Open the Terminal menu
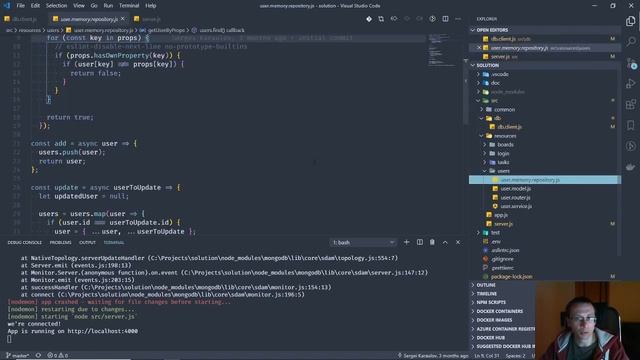640x360 pixels. click(129, 6)
